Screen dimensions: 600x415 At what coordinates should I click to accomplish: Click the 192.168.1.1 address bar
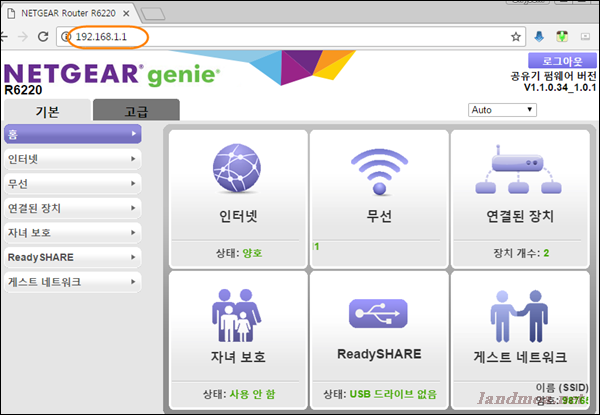291,37
